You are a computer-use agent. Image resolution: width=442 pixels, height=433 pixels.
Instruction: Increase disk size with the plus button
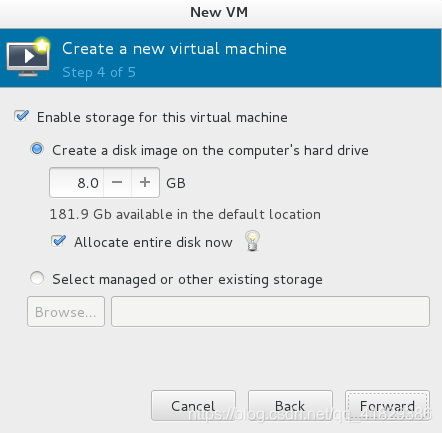[145, 182]
